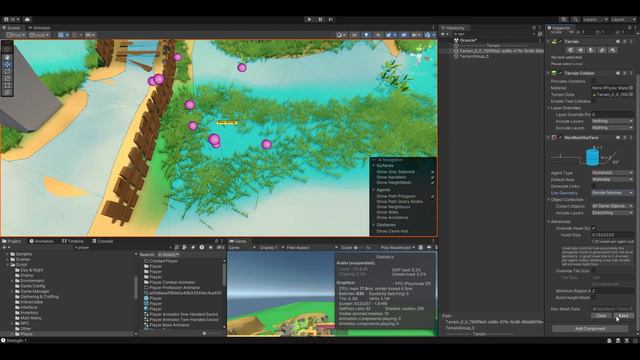Open the Collect Objects dropdown
The image size is (640, 360).
[612, 206]
